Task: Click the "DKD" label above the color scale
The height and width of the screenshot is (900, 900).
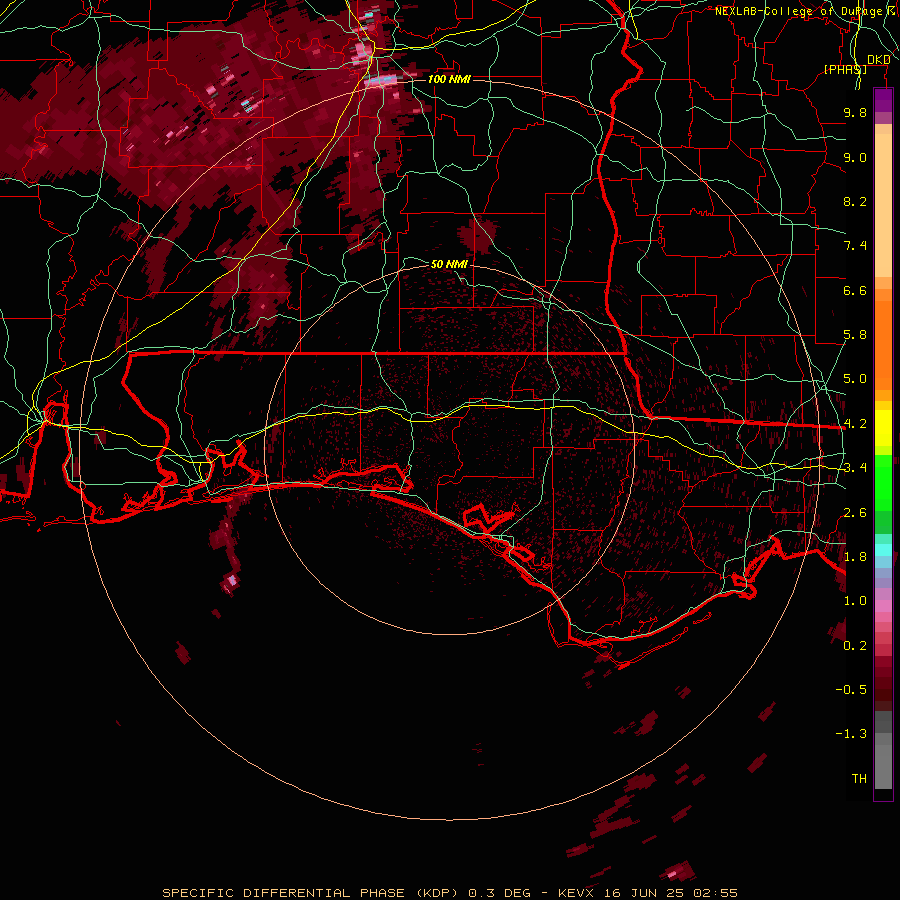Action: (878, 60)
